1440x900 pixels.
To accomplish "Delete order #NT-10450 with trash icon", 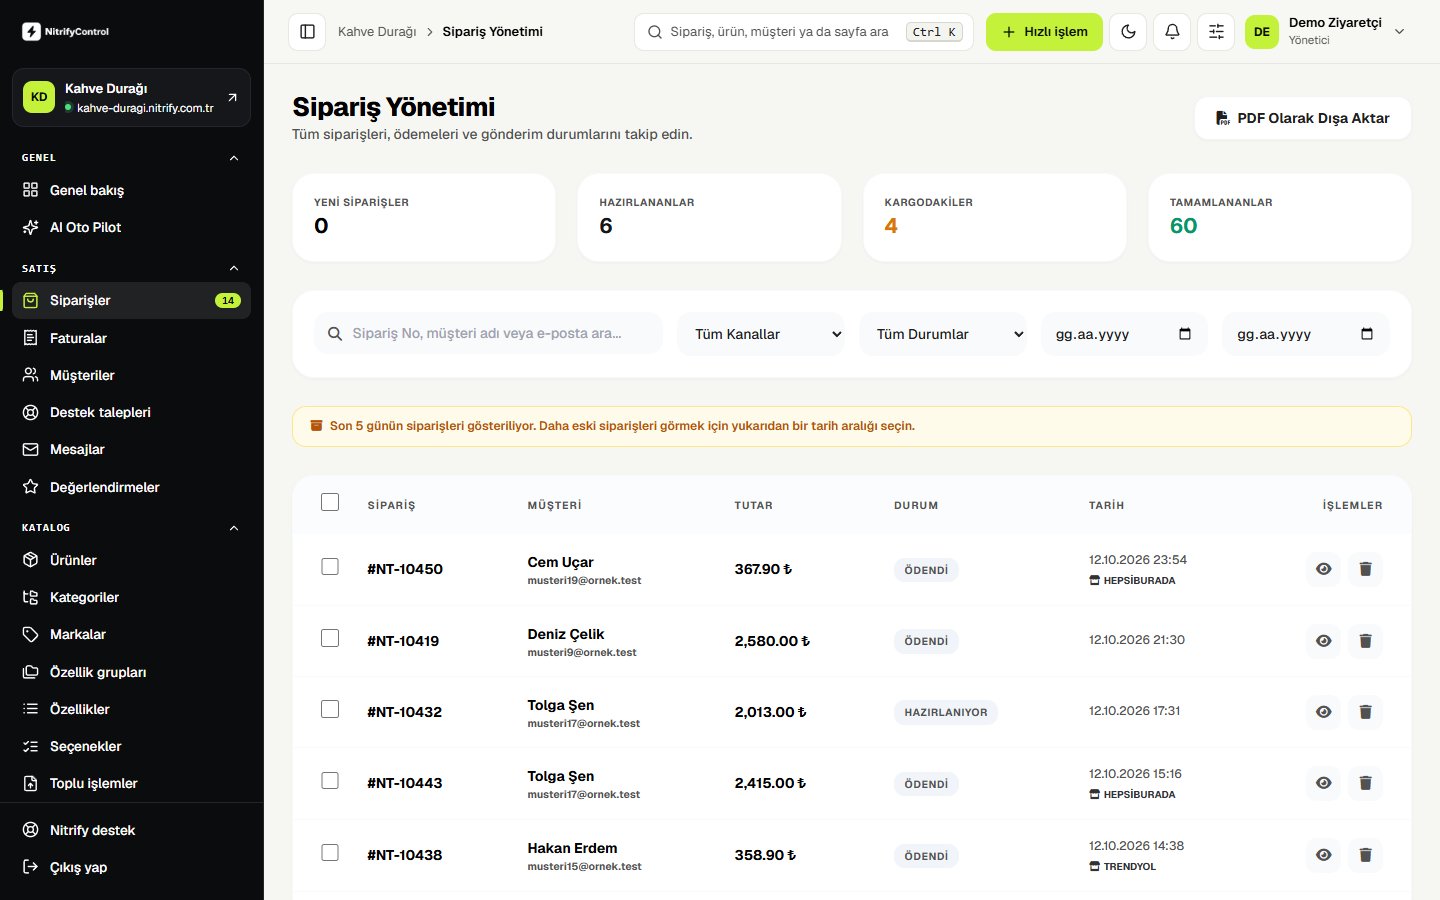I will pos(1365,569).
